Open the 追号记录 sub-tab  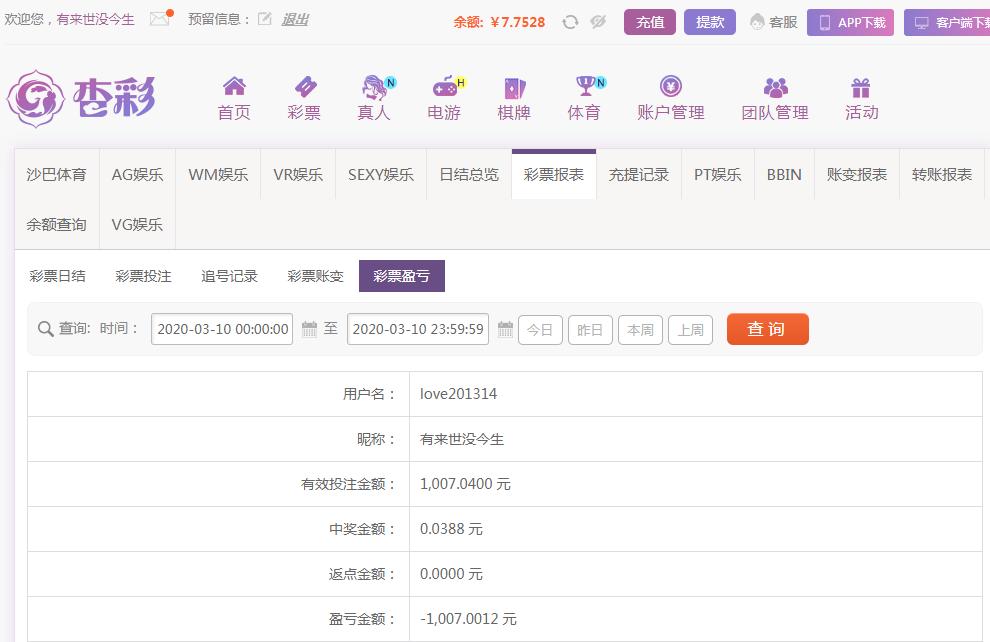(229, 276)
